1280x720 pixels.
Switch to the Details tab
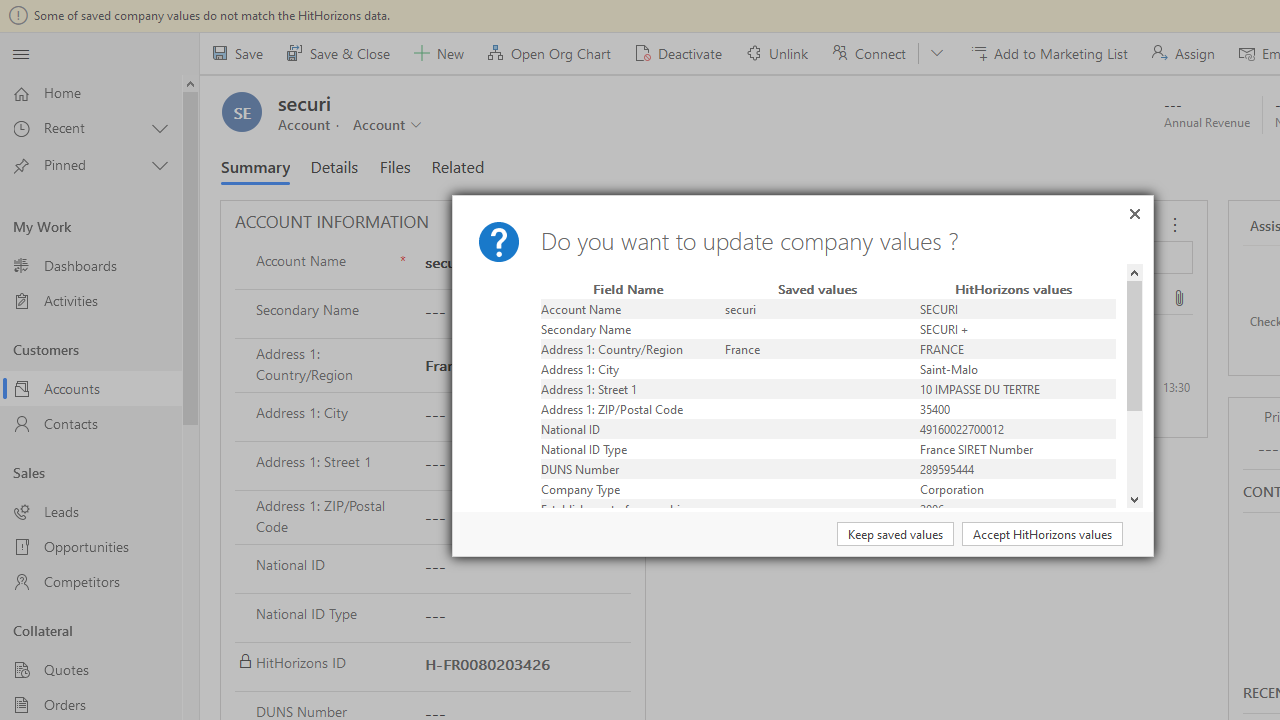pos(334,168)
